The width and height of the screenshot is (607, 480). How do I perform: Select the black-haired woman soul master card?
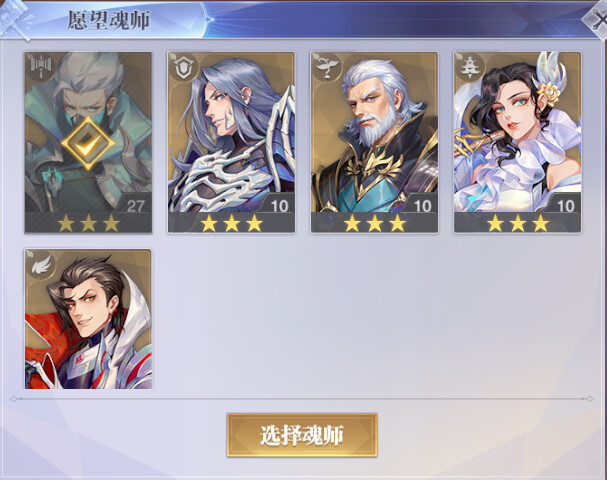(517, 142)
